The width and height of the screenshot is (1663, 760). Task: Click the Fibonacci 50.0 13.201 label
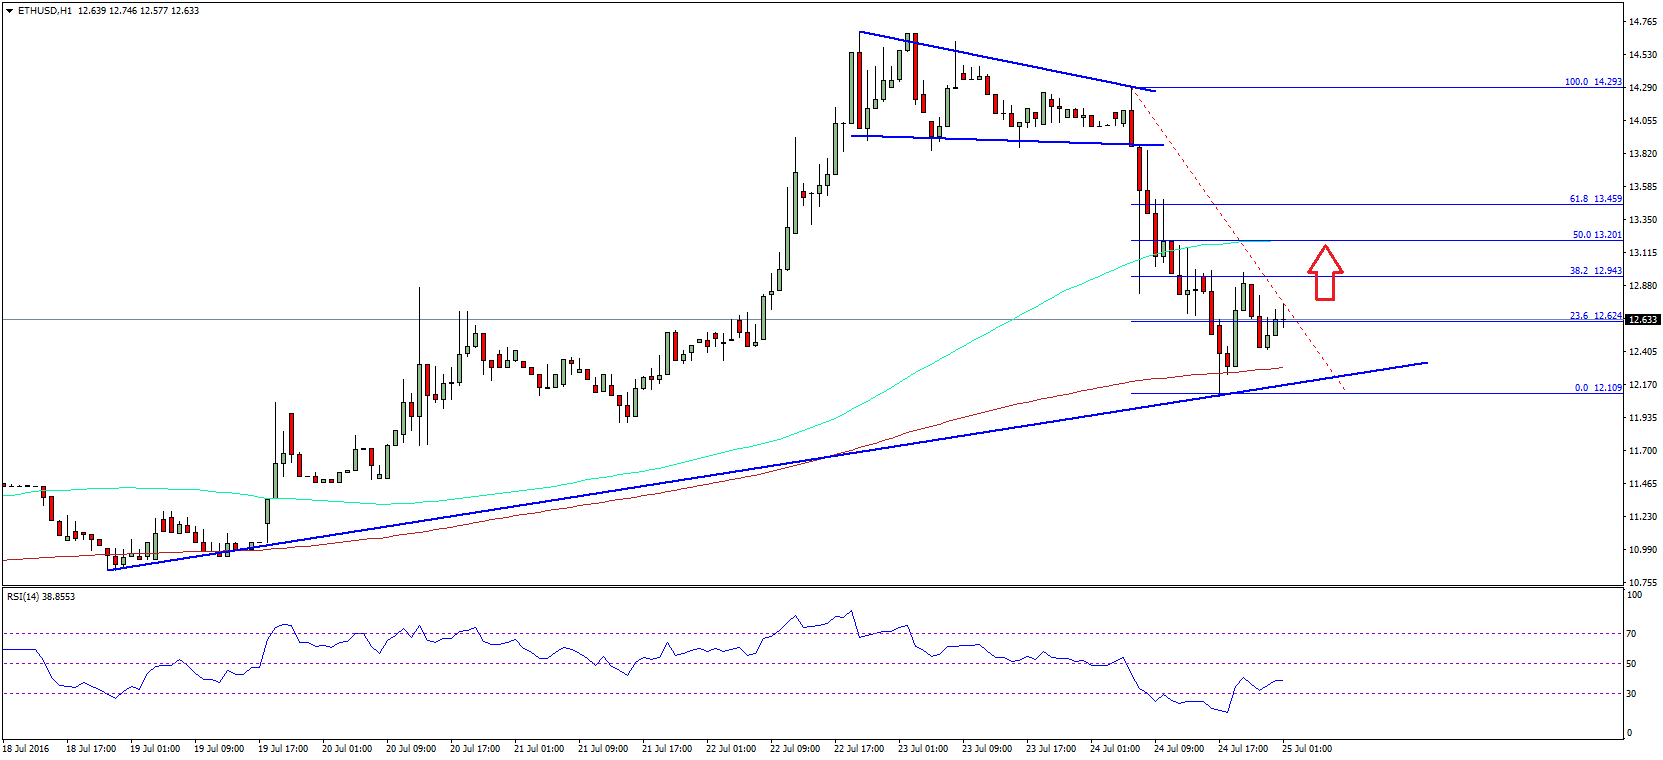1597,235
